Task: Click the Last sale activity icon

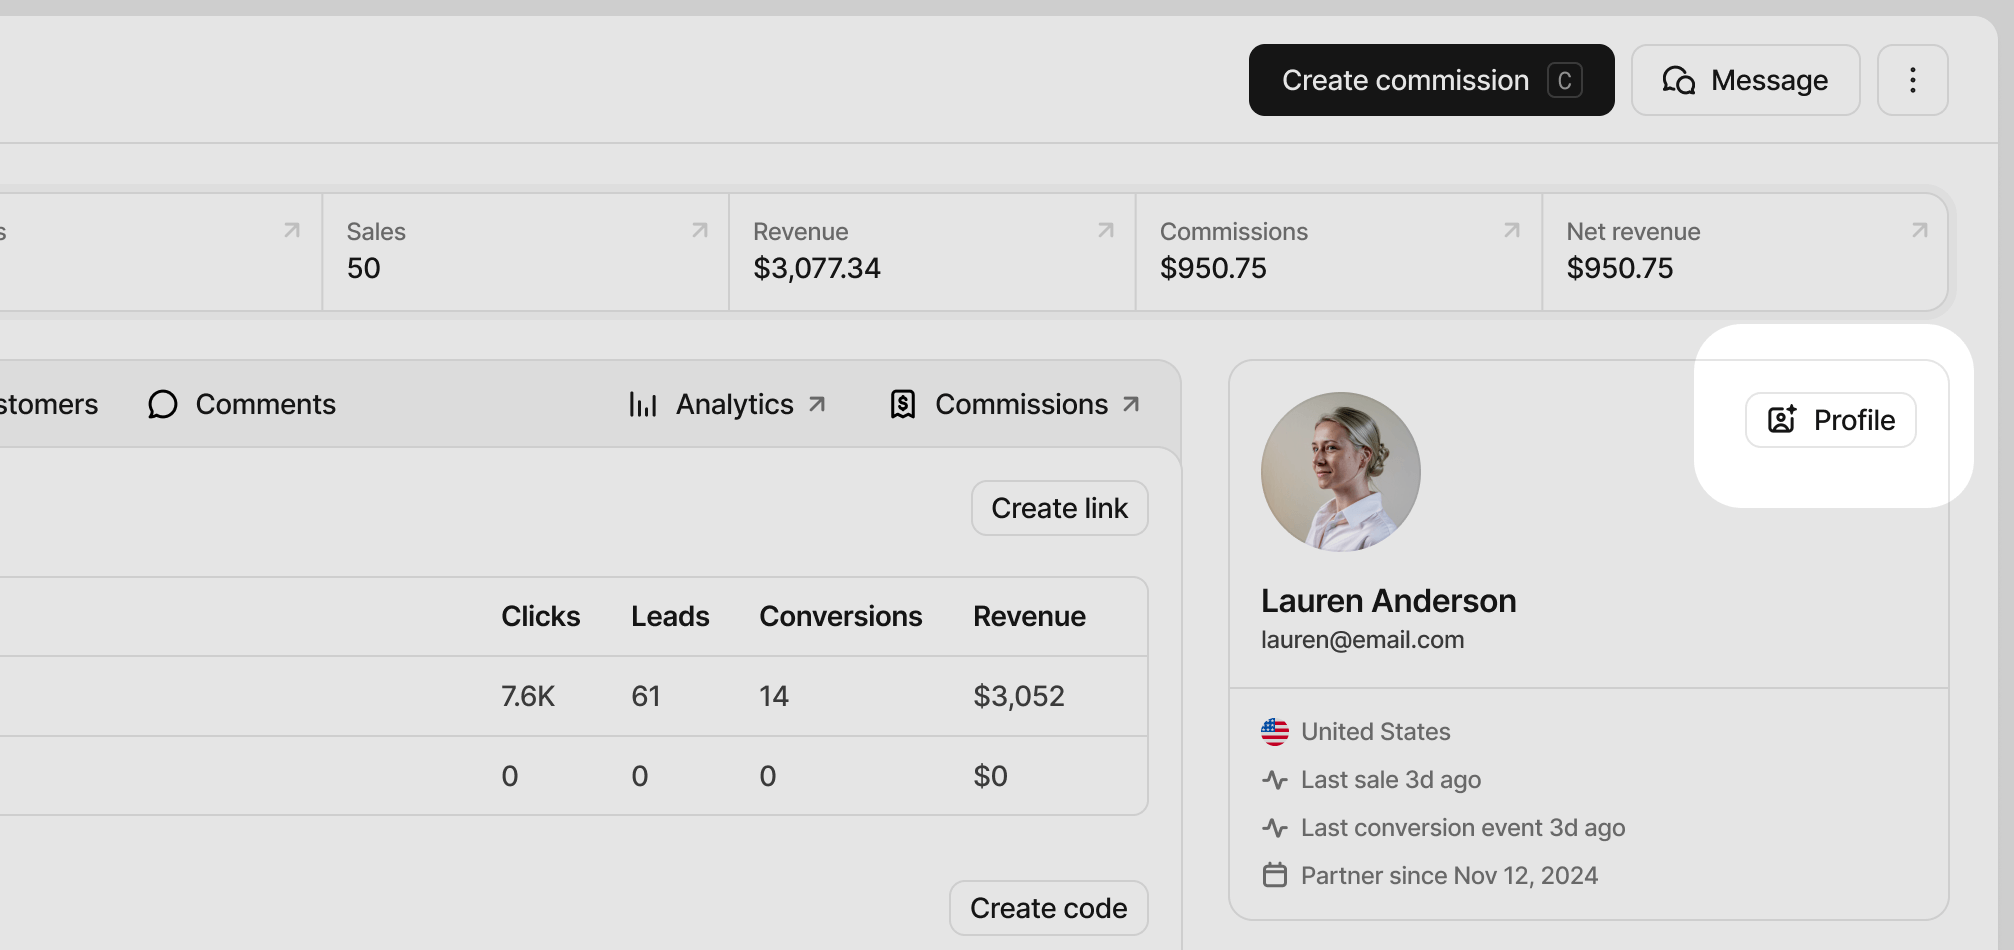Action: click(x=1275, y=780)
